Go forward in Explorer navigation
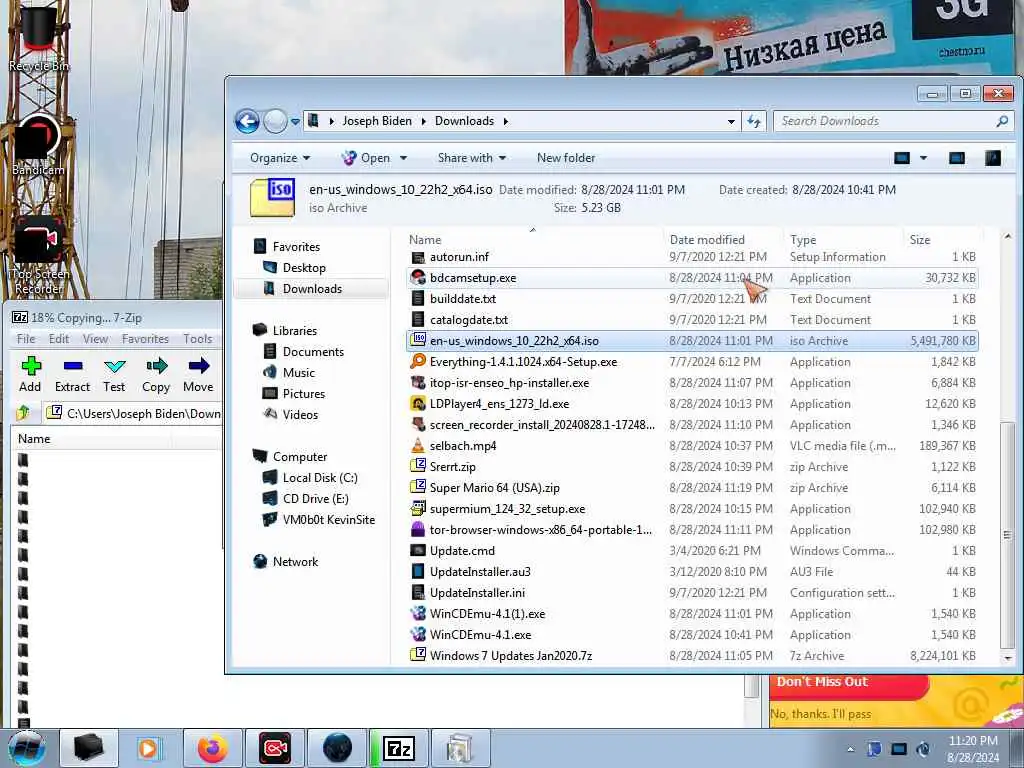1024x768 pixels. click(275, 121)
